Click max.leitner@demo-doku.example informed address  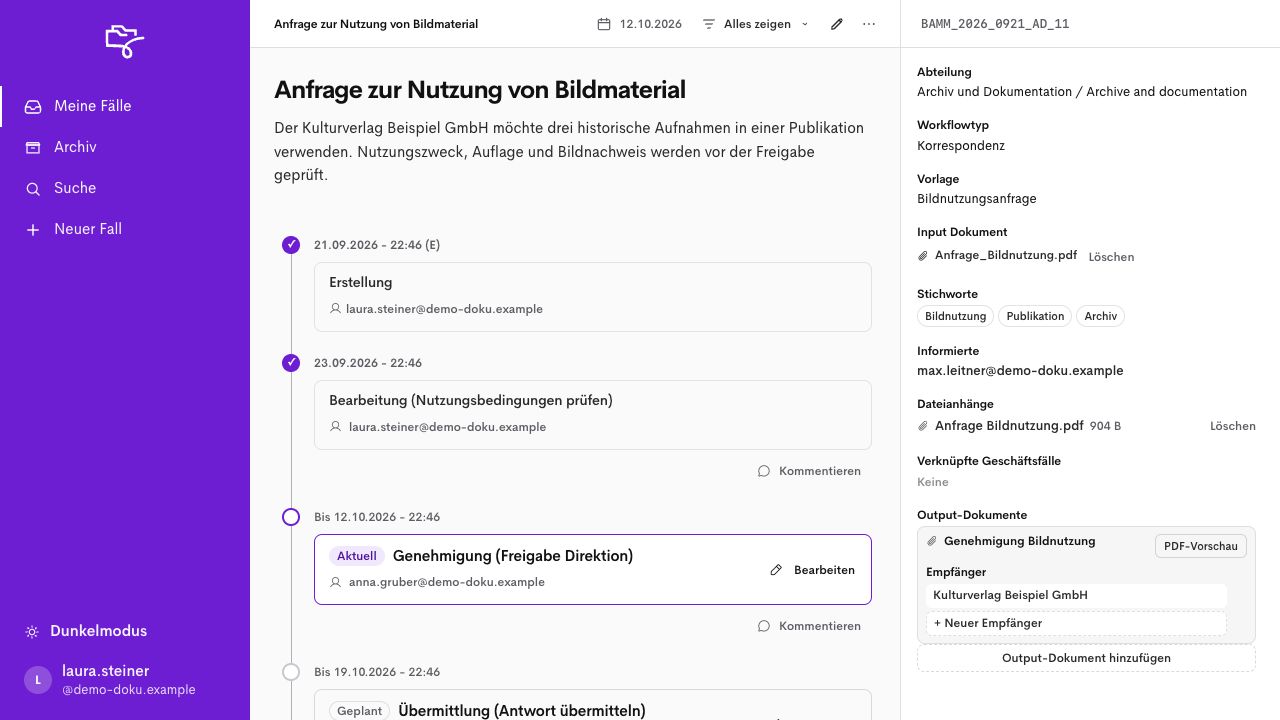point(1020,371)
